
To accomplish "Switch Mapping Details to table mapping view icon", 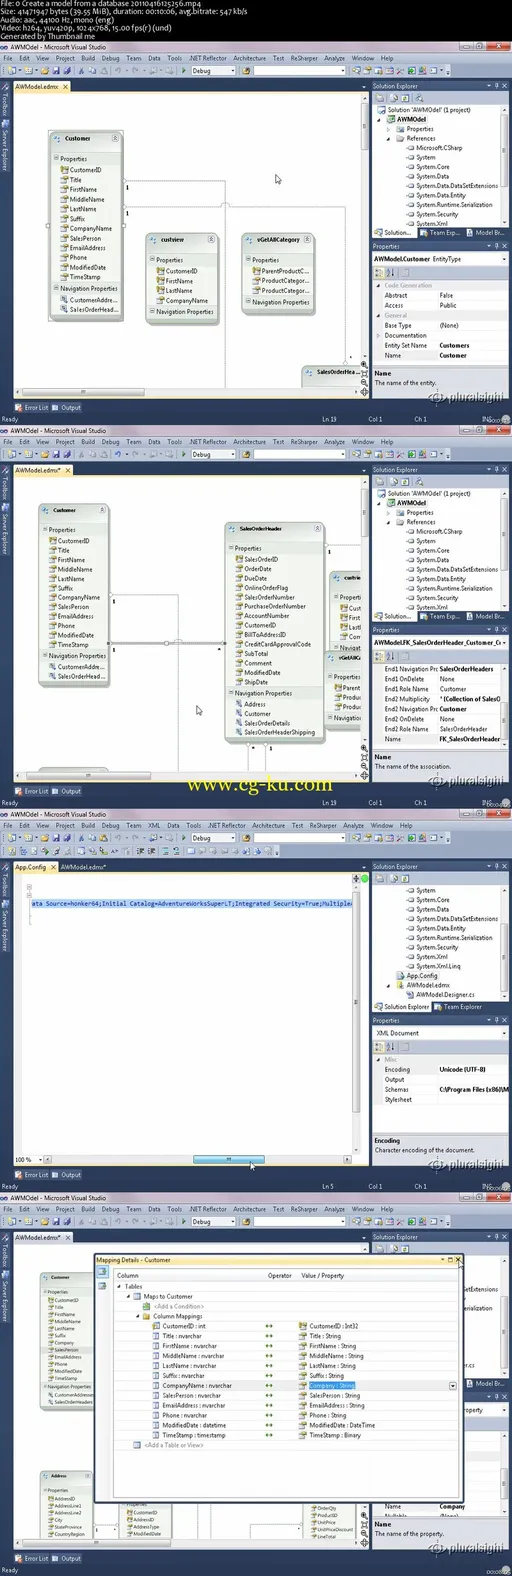I will tap(102, 1274).
